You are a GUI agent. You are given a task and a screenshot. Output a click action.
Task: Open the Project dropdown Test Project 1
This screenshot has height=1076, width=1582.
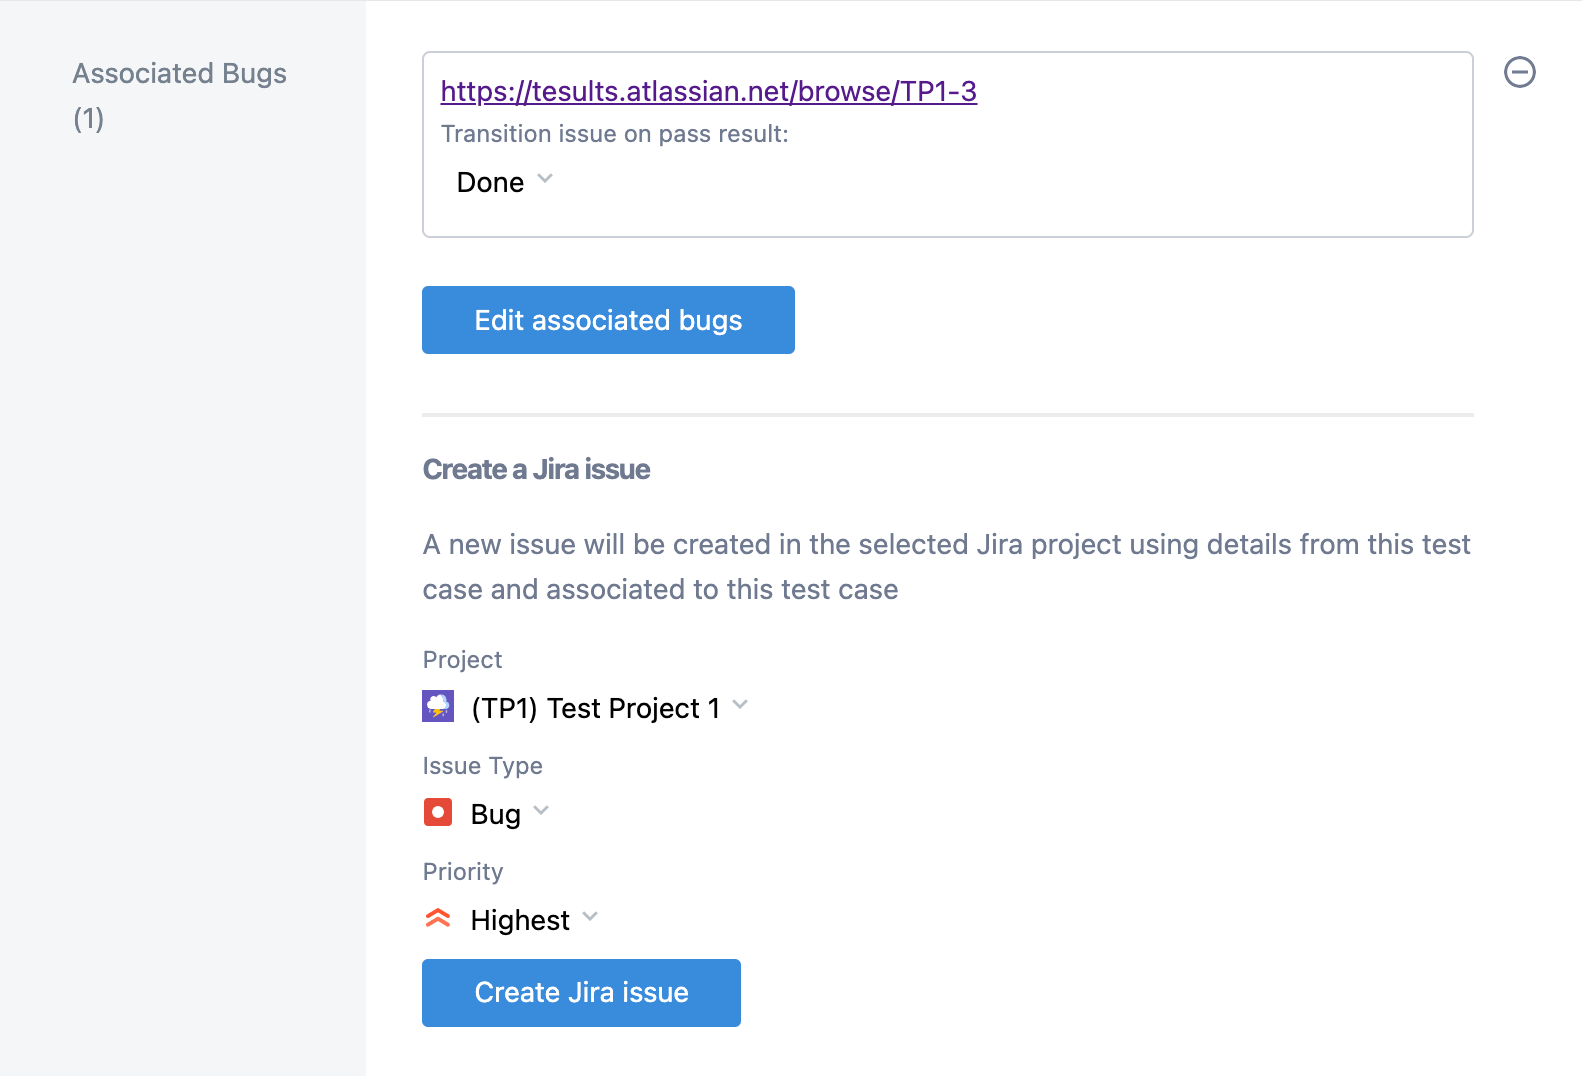585,707
